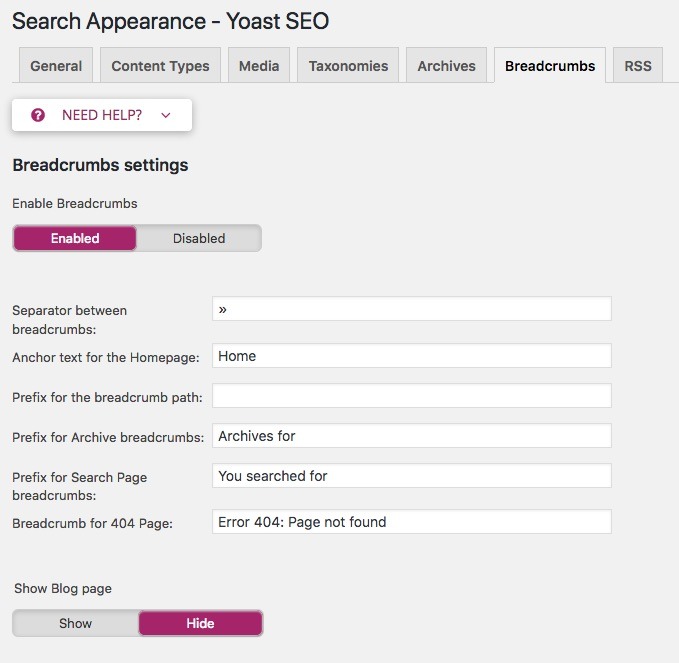Click the Search Appearance - Yoast SEO title
The image size is (679, 663).
(171, 21)
